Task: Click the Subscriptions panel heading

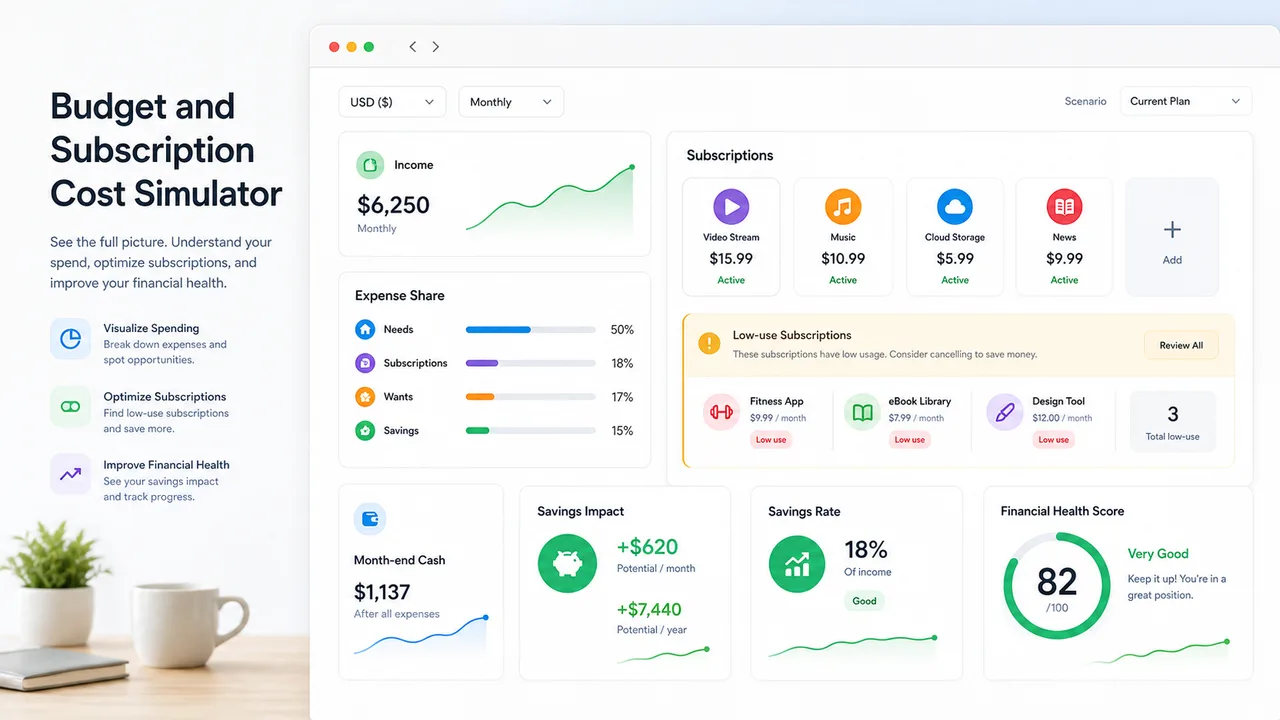Action: click(x=730, y=156)
